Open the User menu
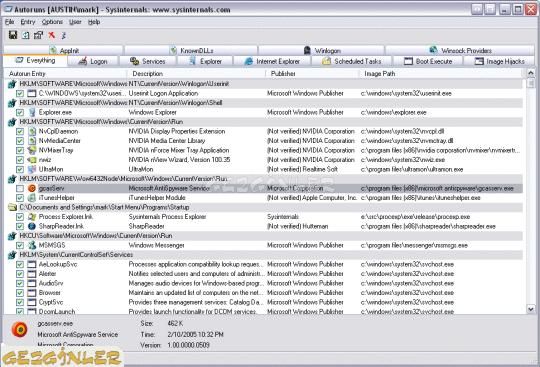The height and width of the screenshot is (367, 540). click(75, 22)
